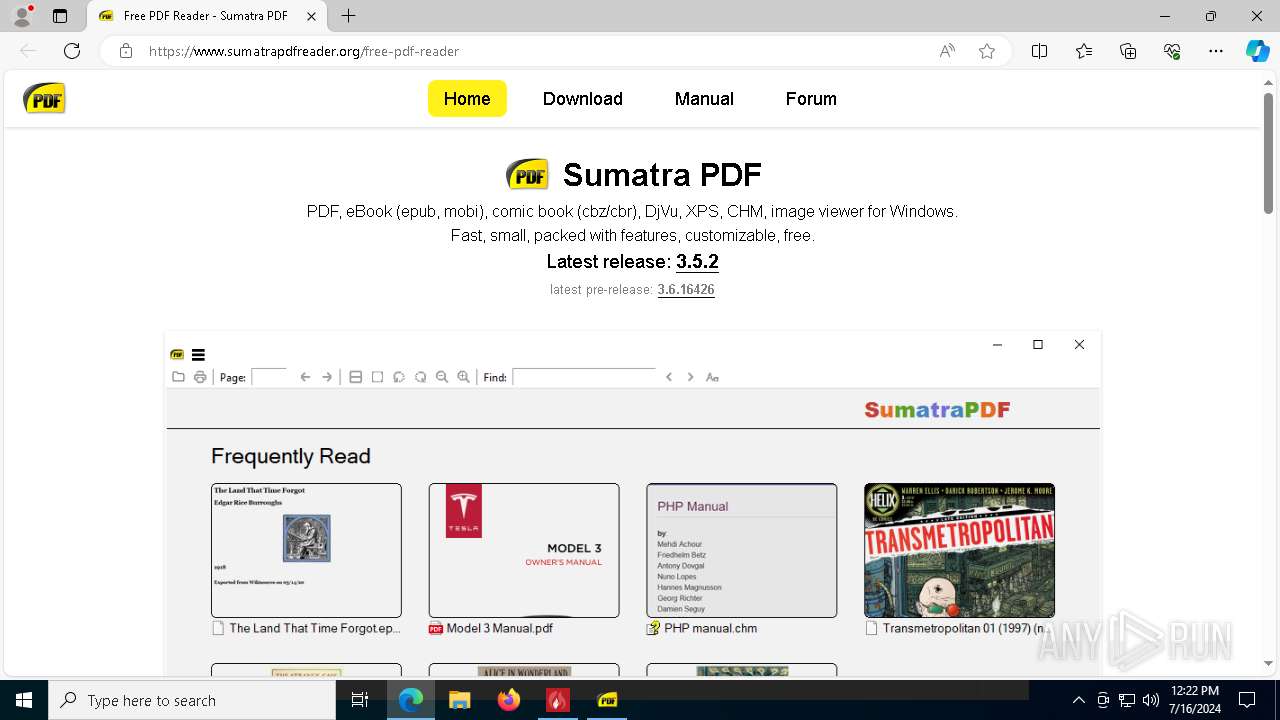Image resolution: width=1280 pixels, height=720 pixels.
Task: Open the Forum page
Action: [811, 99]
